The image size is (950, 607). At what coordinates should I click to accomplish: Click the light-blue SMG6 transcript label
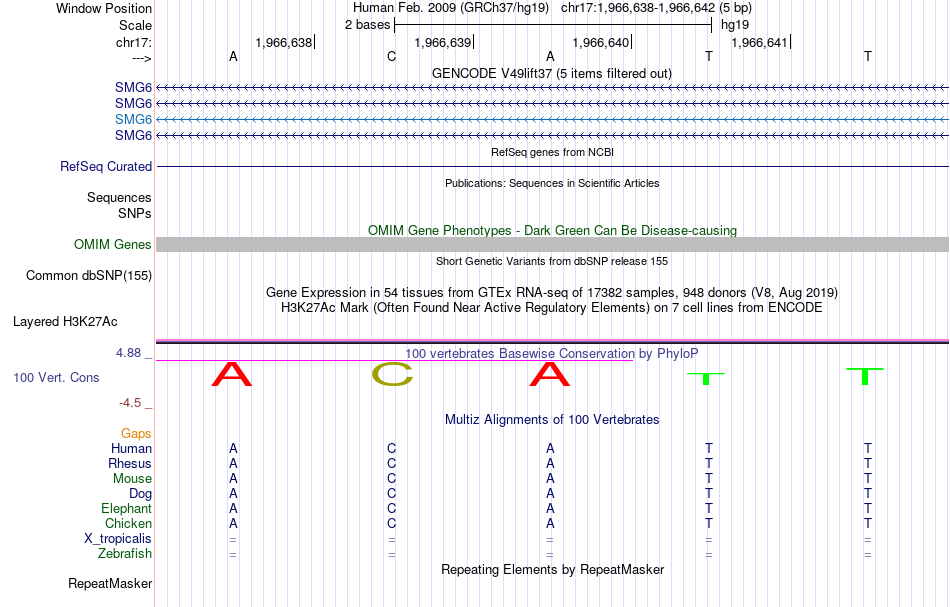[x=133, y=119]
